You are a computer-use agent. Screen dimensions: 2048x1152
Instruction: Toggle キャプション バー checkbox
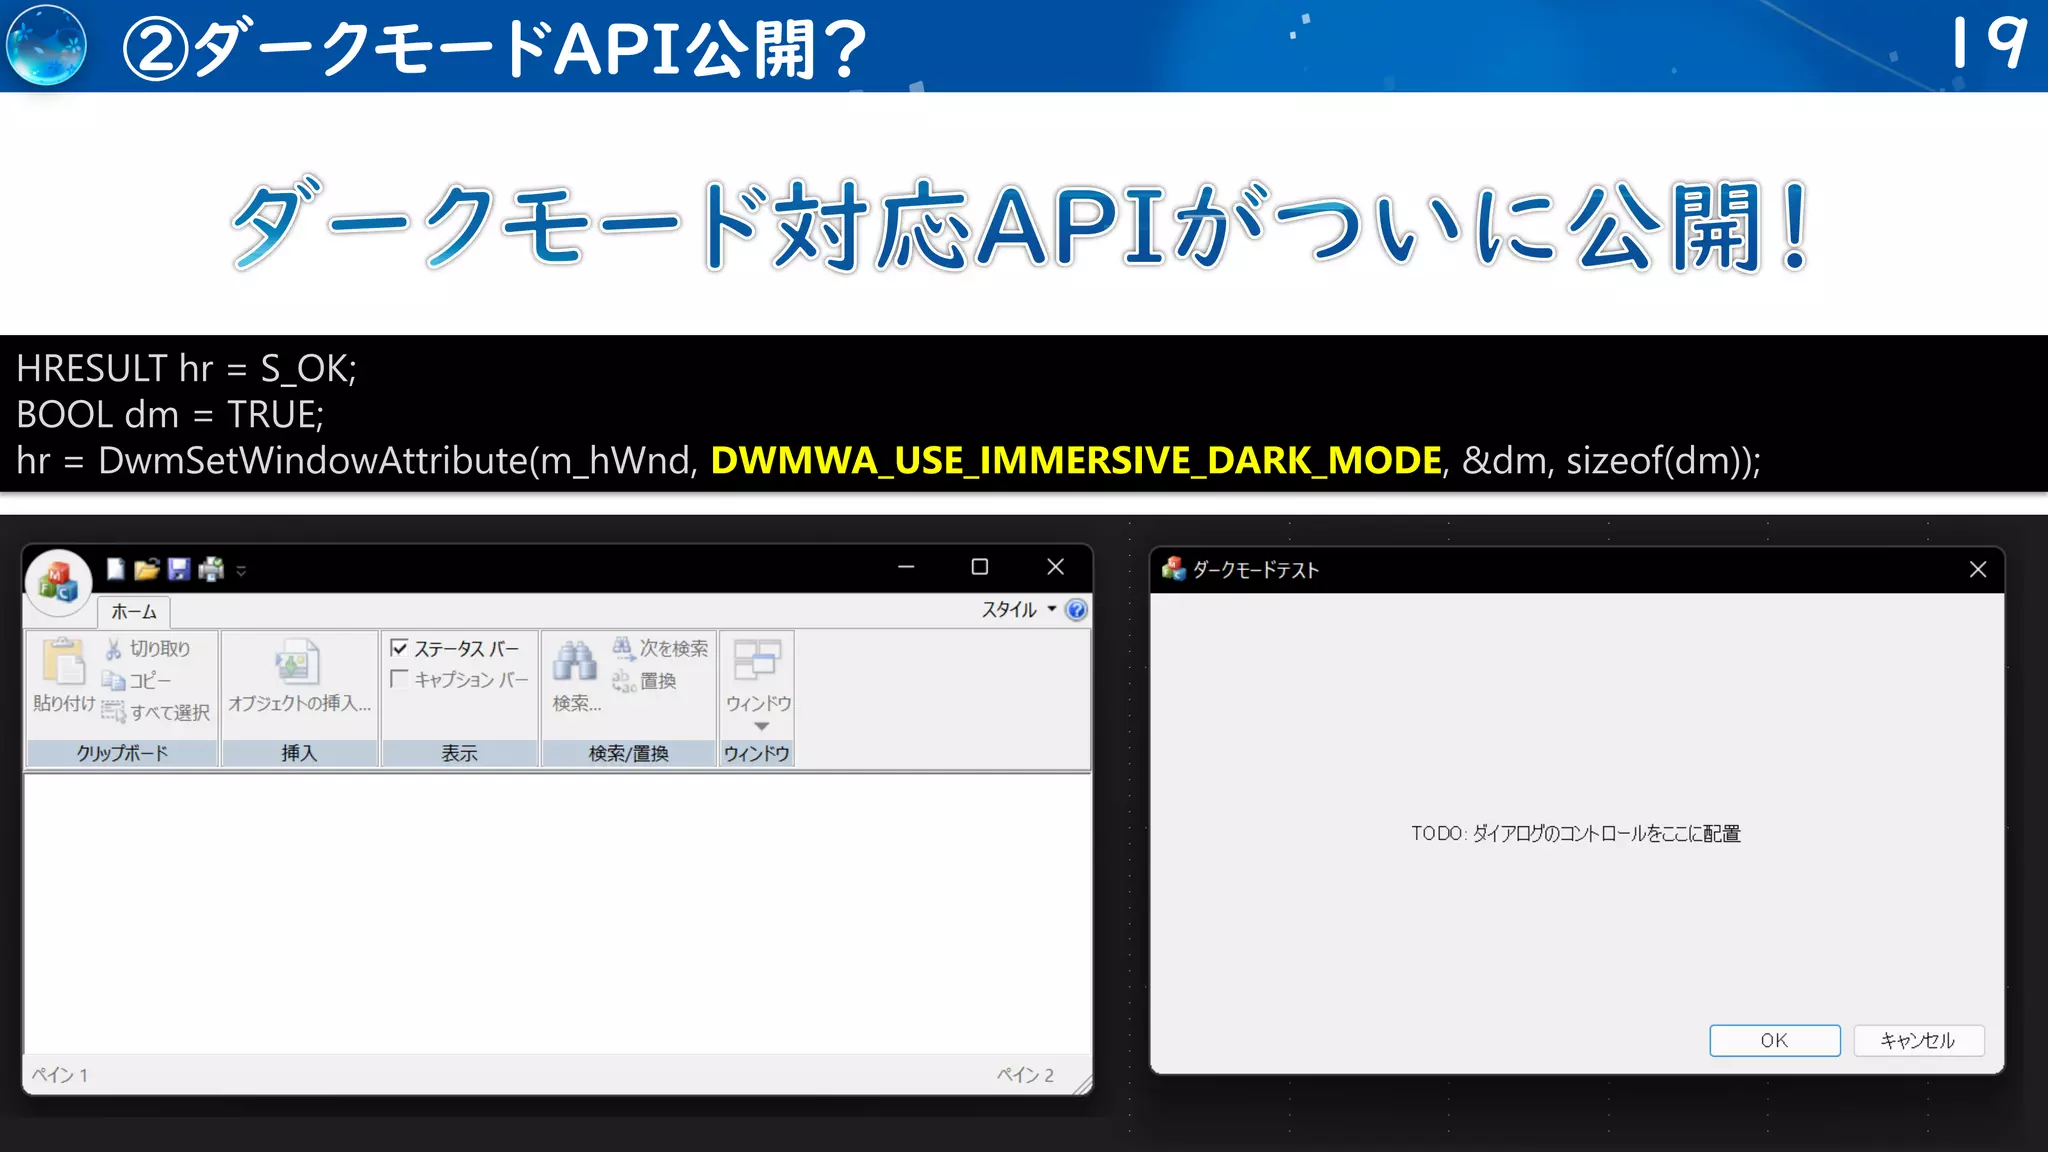[x=459, y=680]
